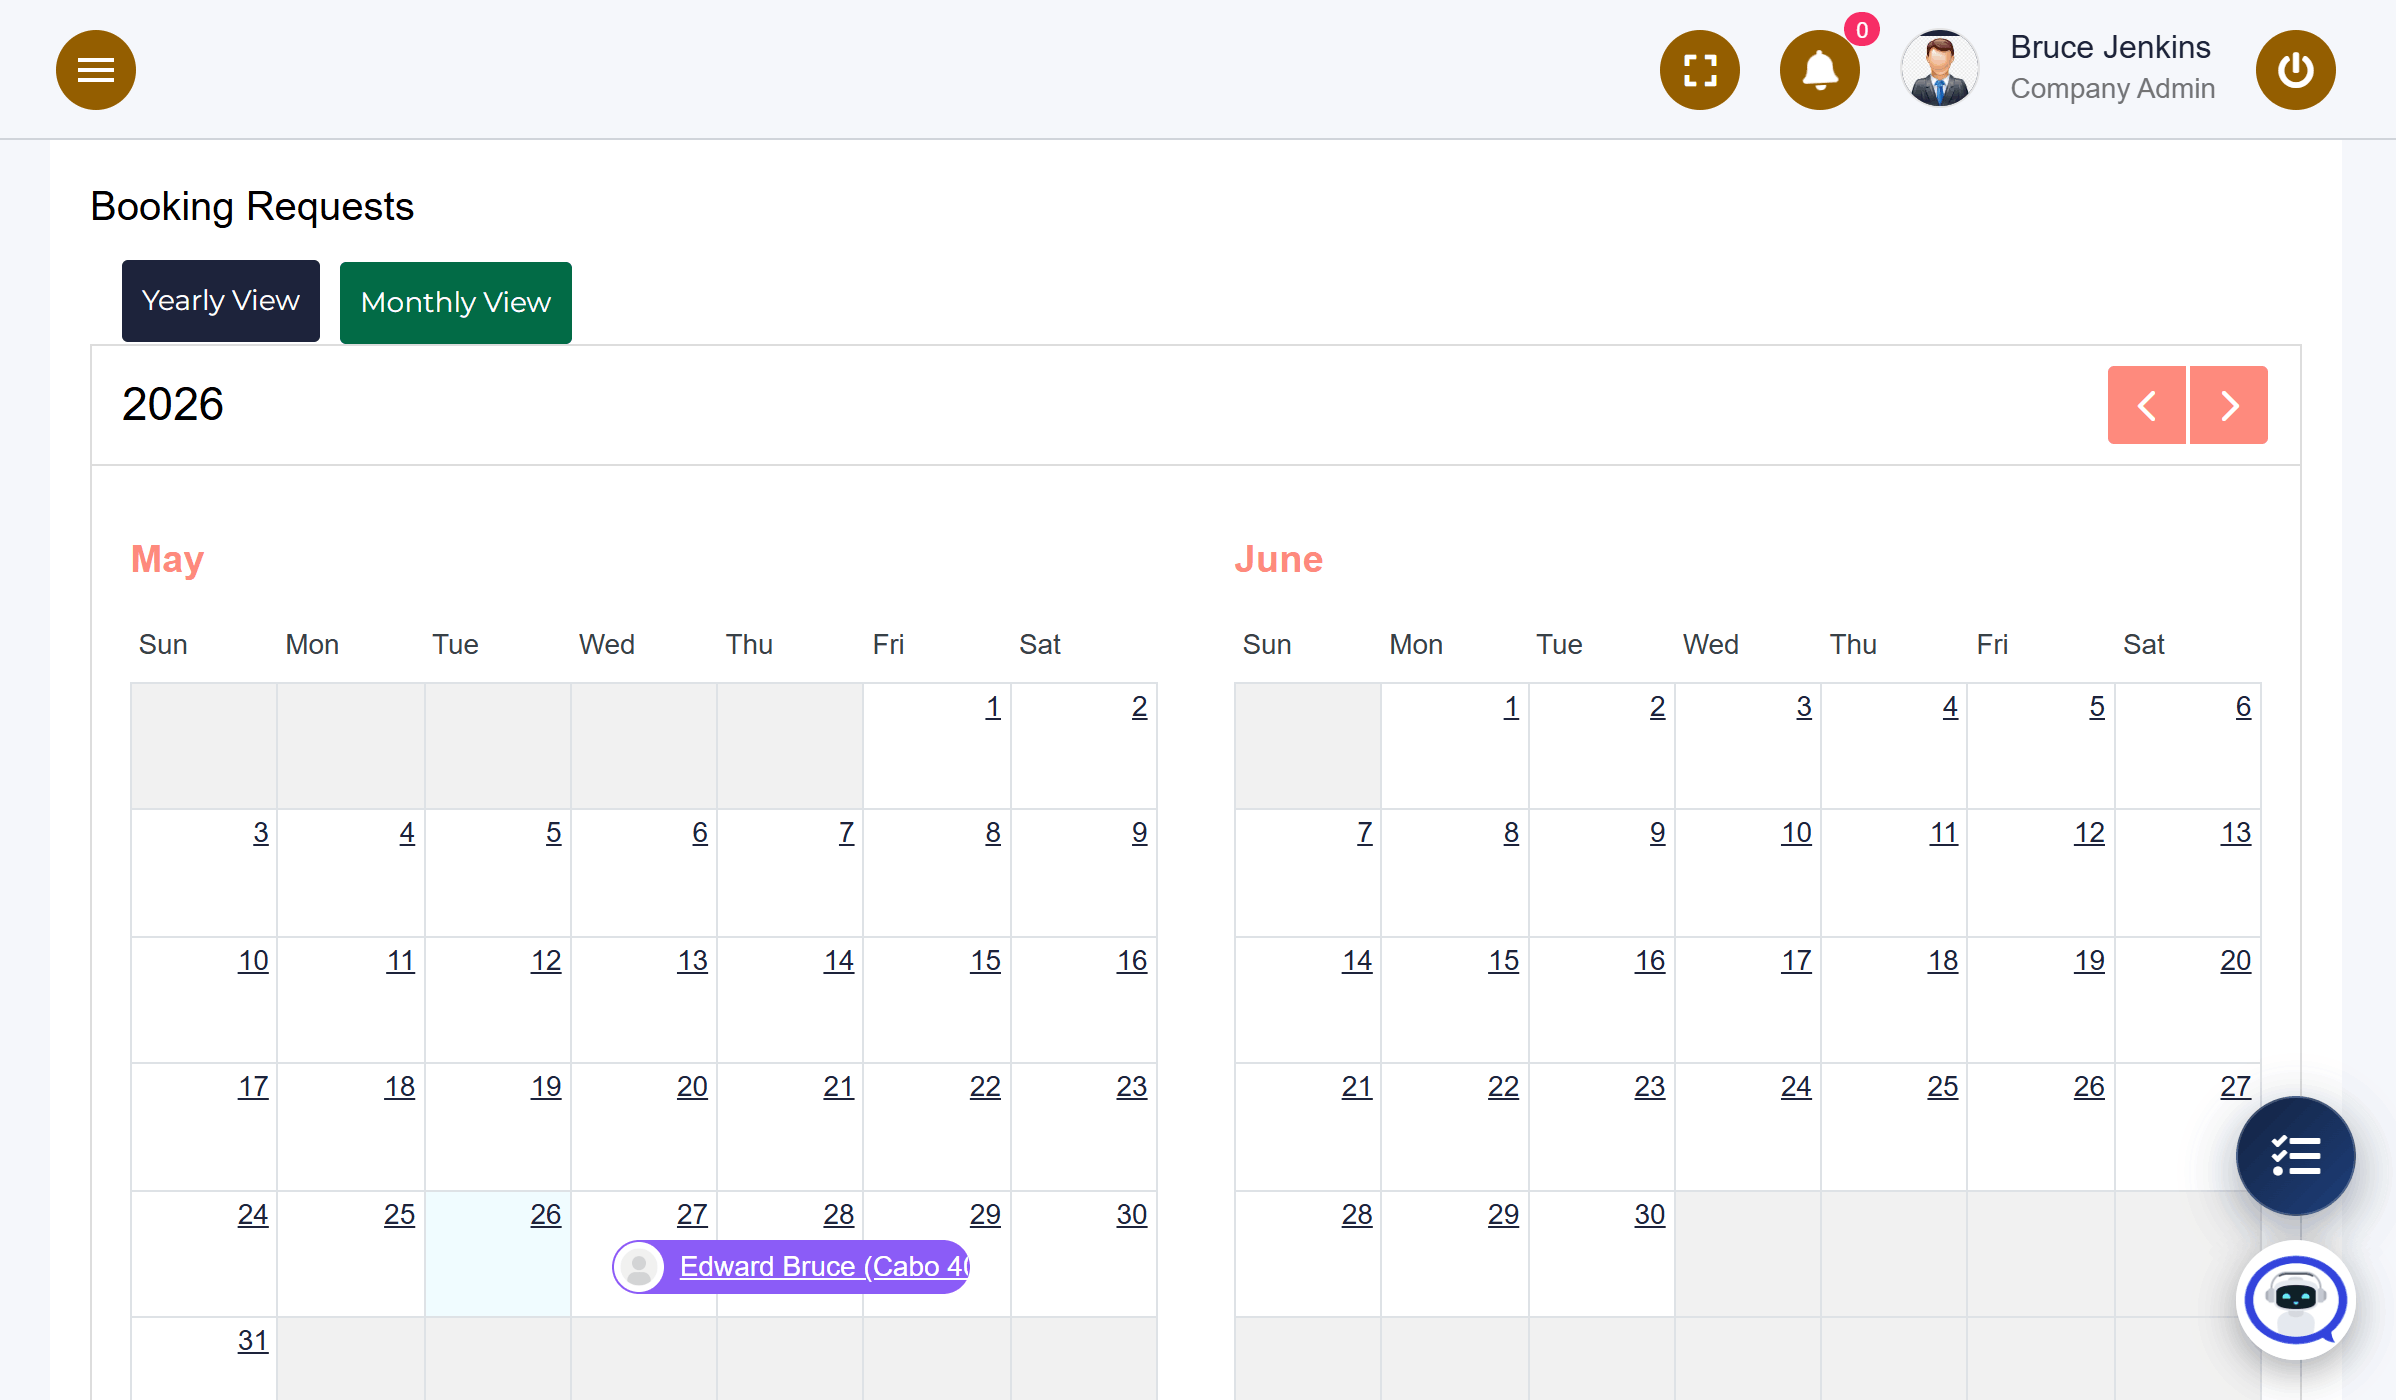Screen dimensions: 2396x1400
Task: Select May 15 date
Action: tap(985, 961)
